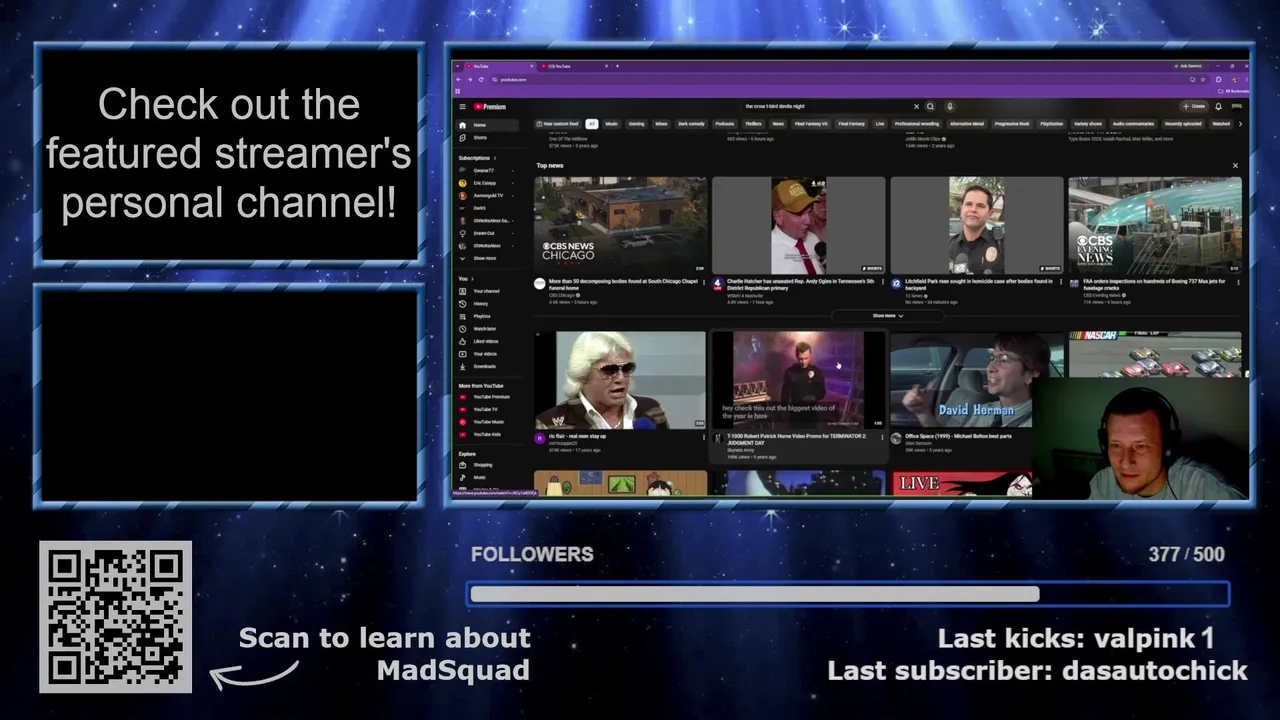Image resolution: width=1280 pixels, height=720 pixels.
Task: Expand the Subscriptions section
Action: click(x=477, y=158)
